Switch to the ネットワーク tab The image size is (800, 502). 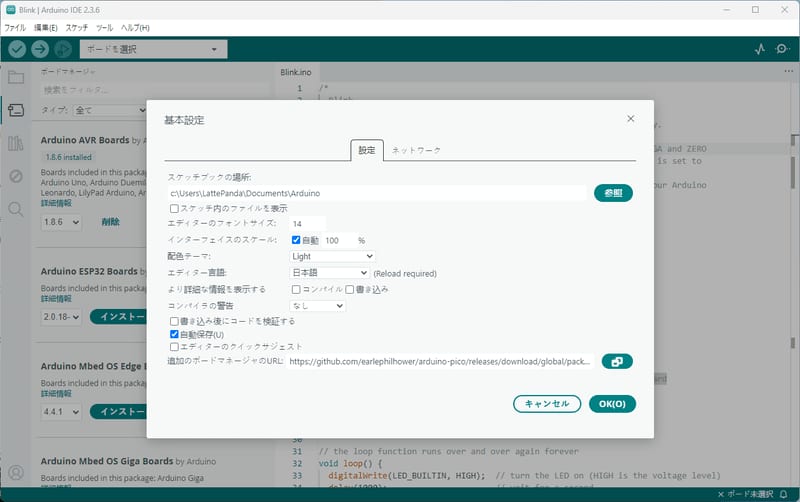(415, 150)
